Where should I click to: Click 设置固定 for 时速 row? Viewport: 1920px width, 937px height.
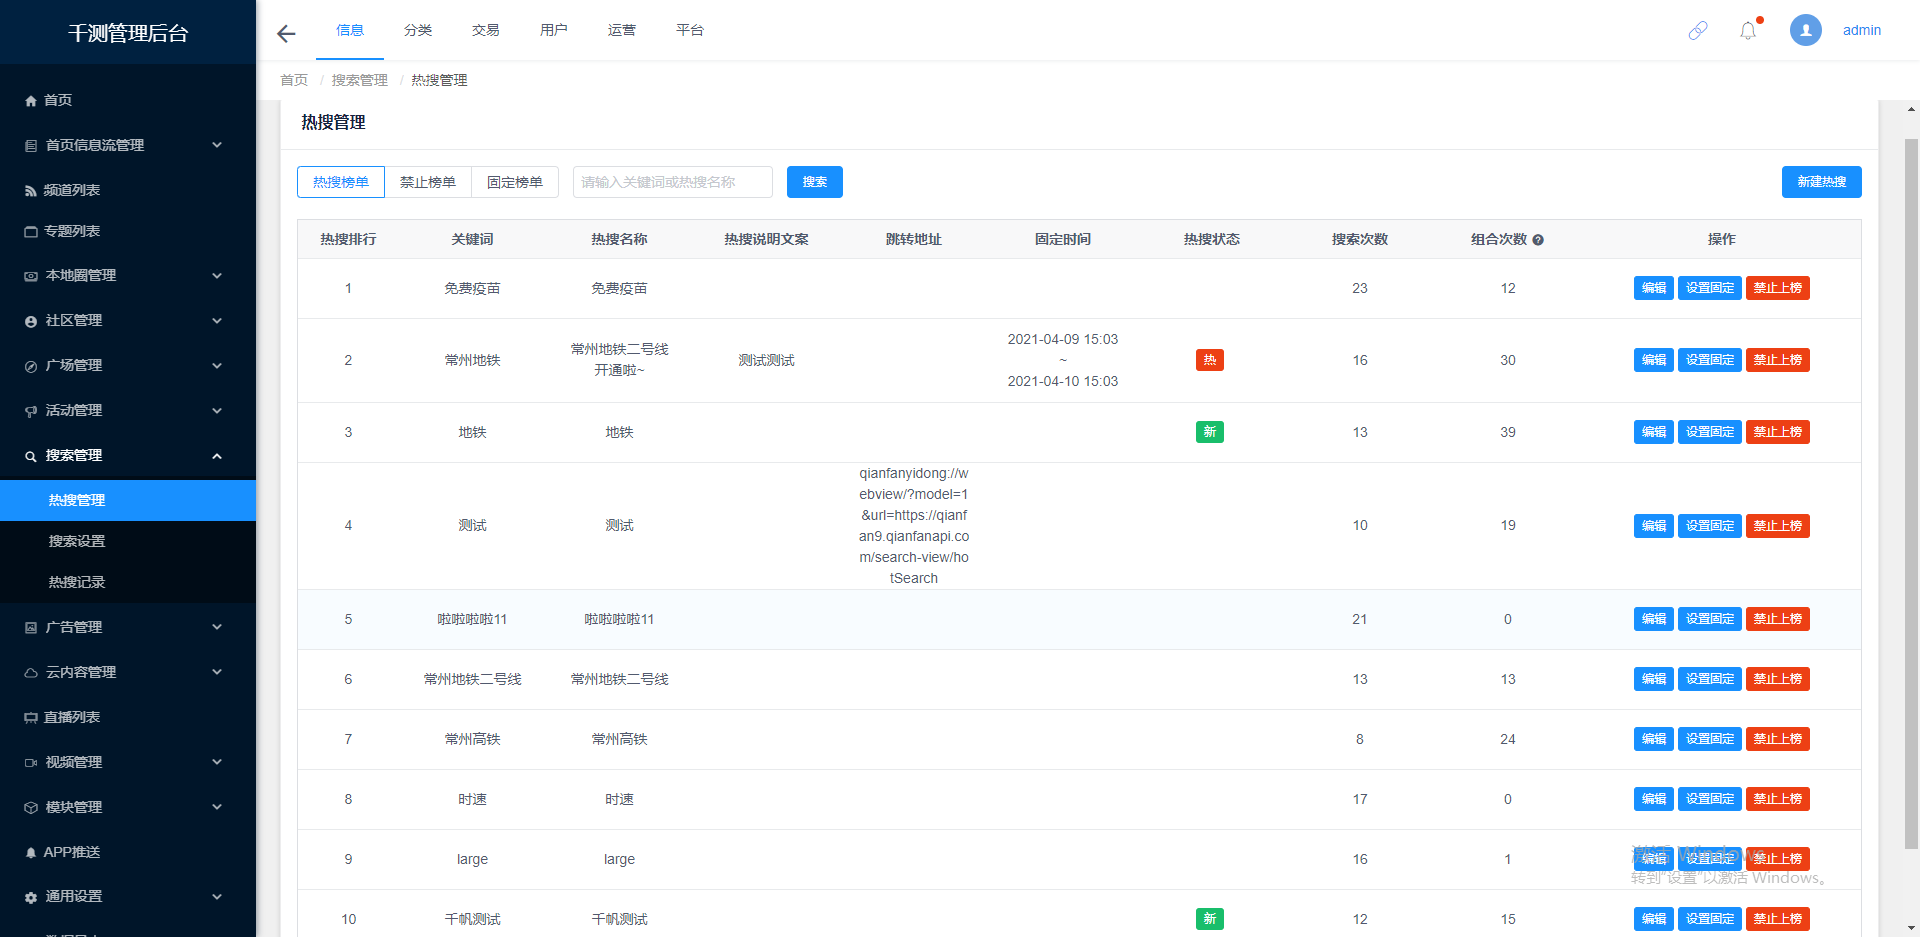1710,799
